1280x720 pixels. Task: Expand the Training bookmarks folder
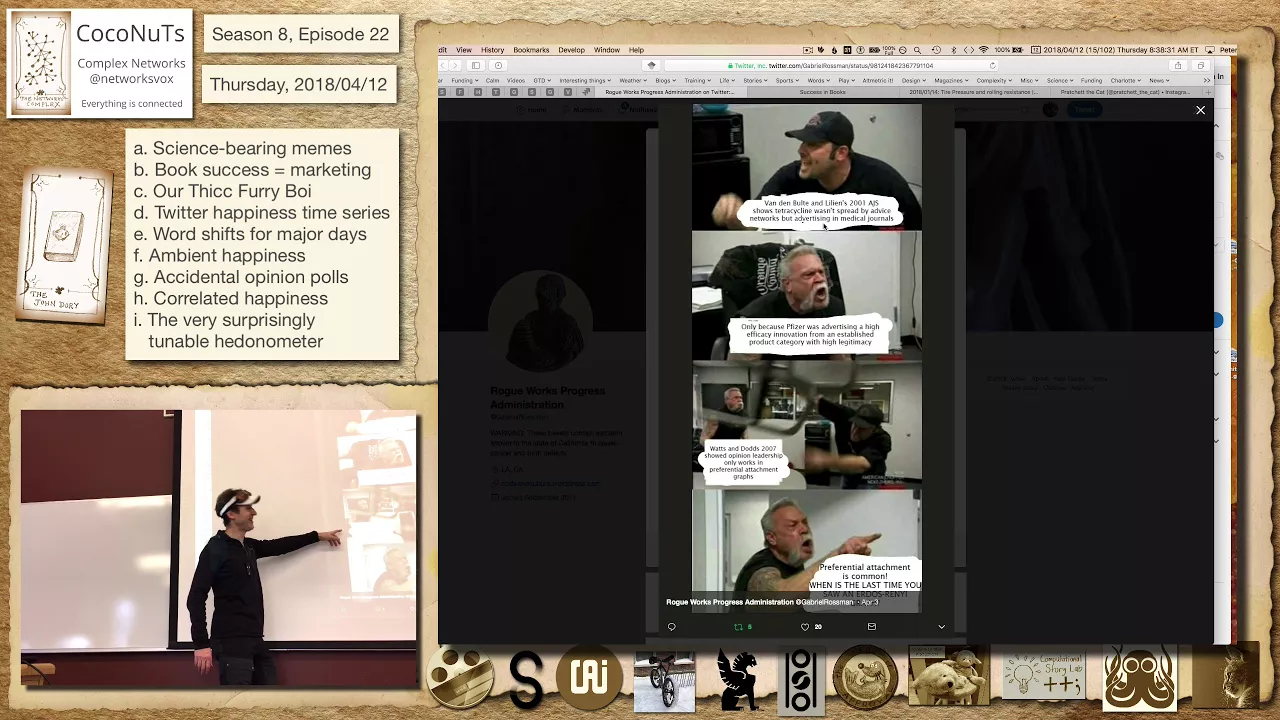coord(698,81)
